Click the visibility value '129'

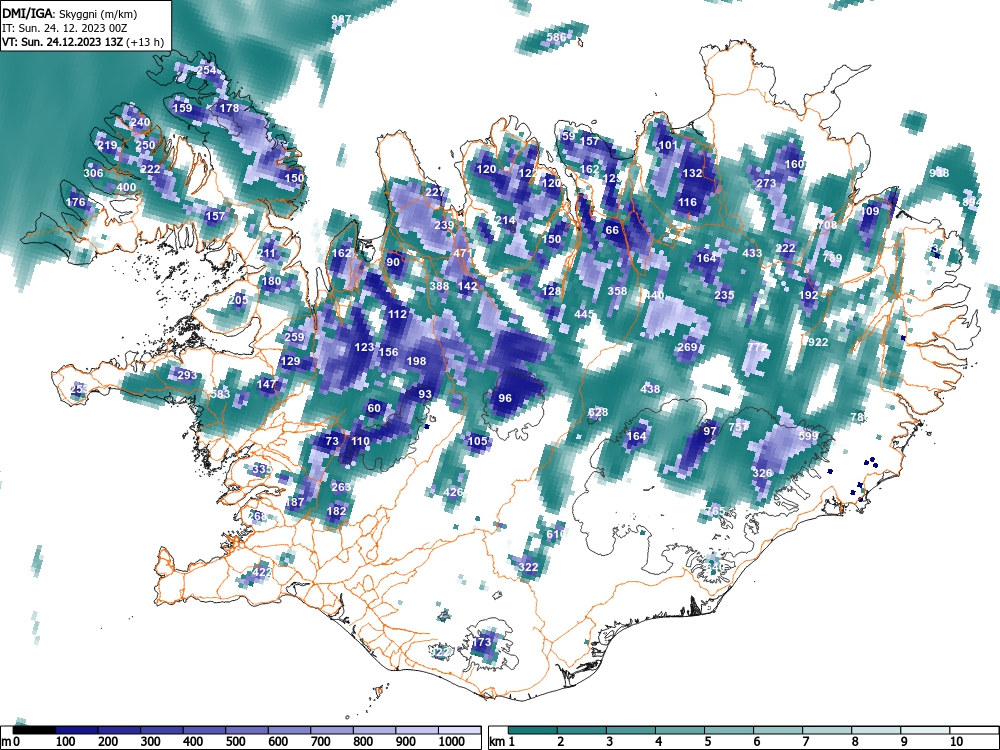(290, 361)
